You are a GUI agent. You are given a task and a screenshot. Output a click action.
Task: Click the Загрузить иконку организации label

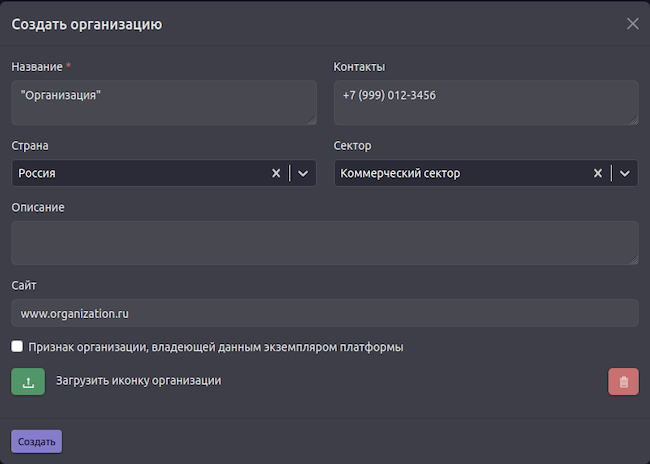[x=139, y=381]
